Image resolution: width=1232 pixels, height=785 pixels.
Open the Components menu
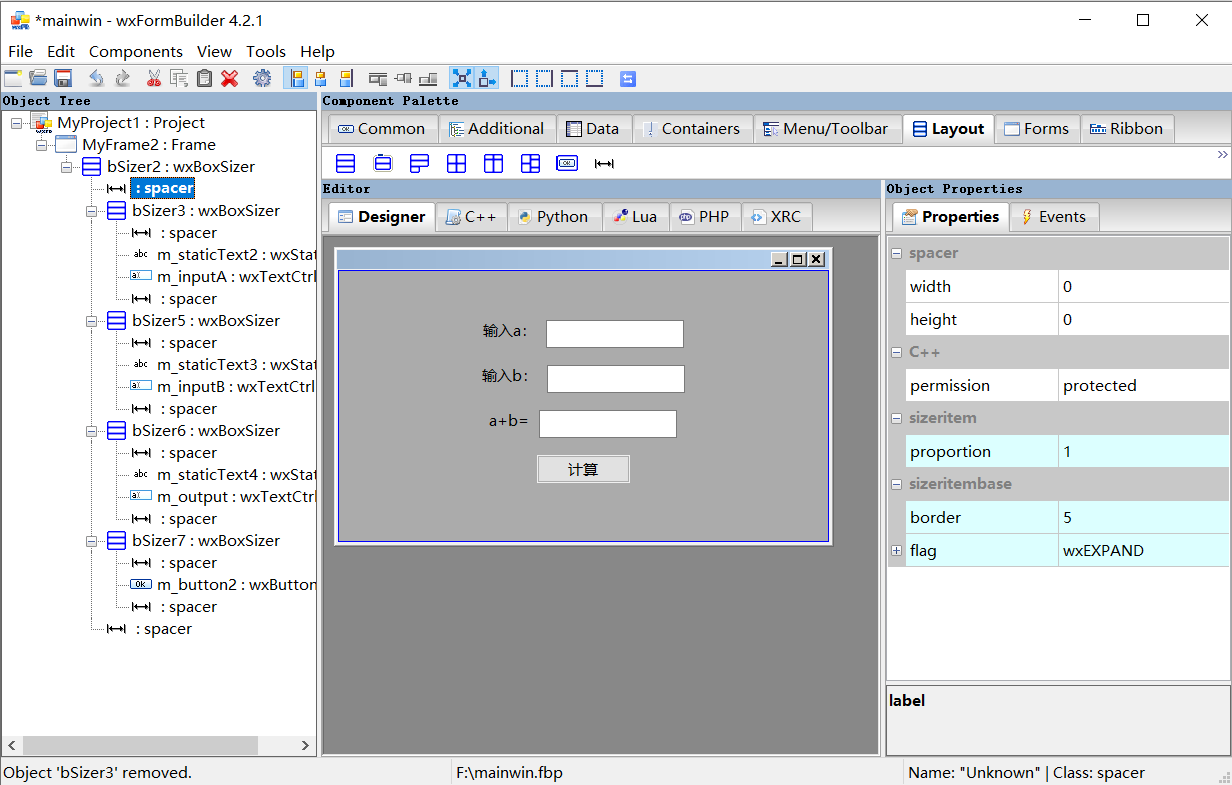click(x=135, y=51)
